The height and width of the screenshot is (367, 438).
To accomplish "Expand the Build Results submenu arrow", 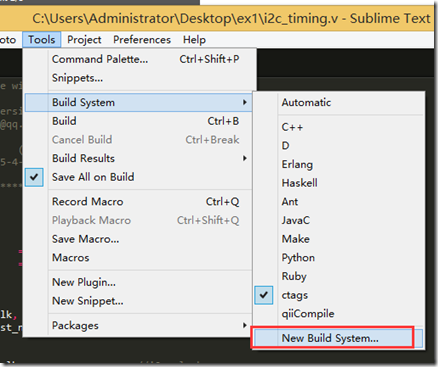I will [x=245, y=158].
